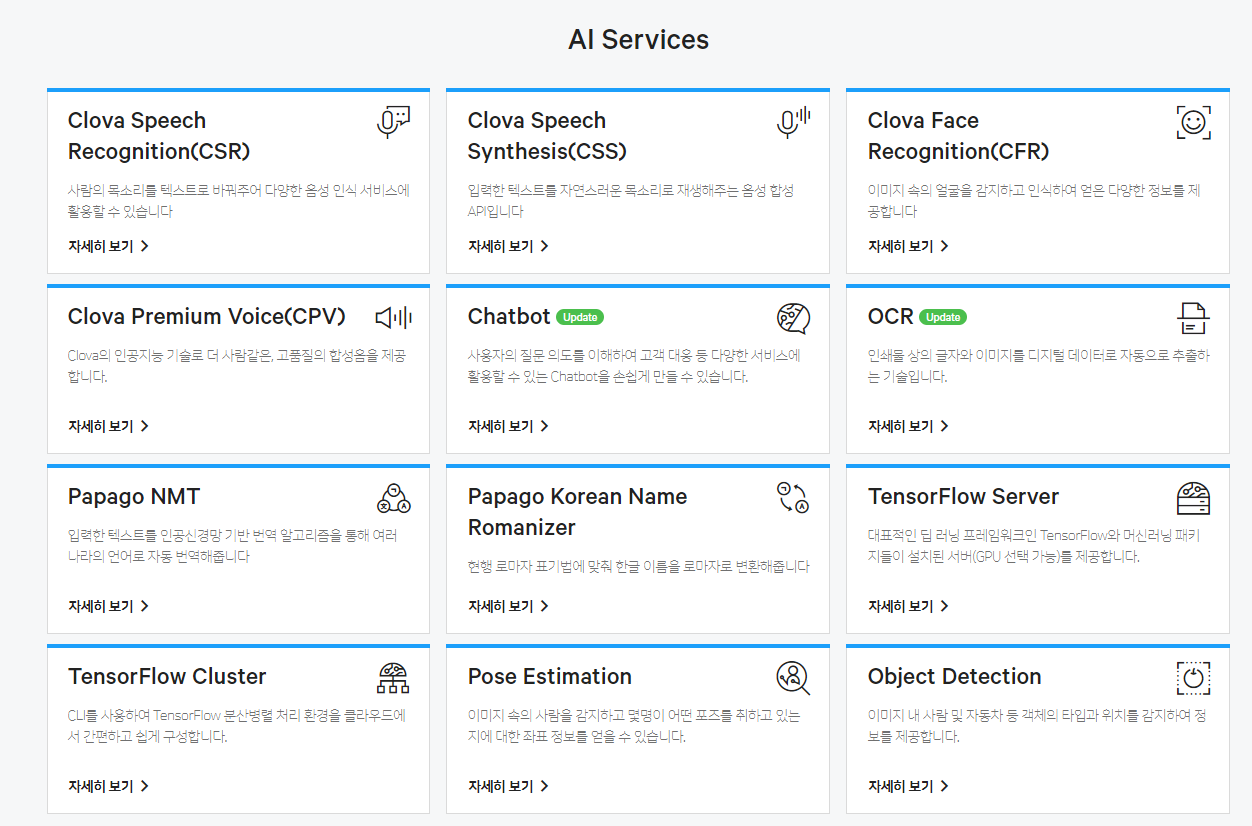The image size is (1252, 826).
Task: Click the Clova Speech Recognition microphone icon
Action: (x=393, y=122)
